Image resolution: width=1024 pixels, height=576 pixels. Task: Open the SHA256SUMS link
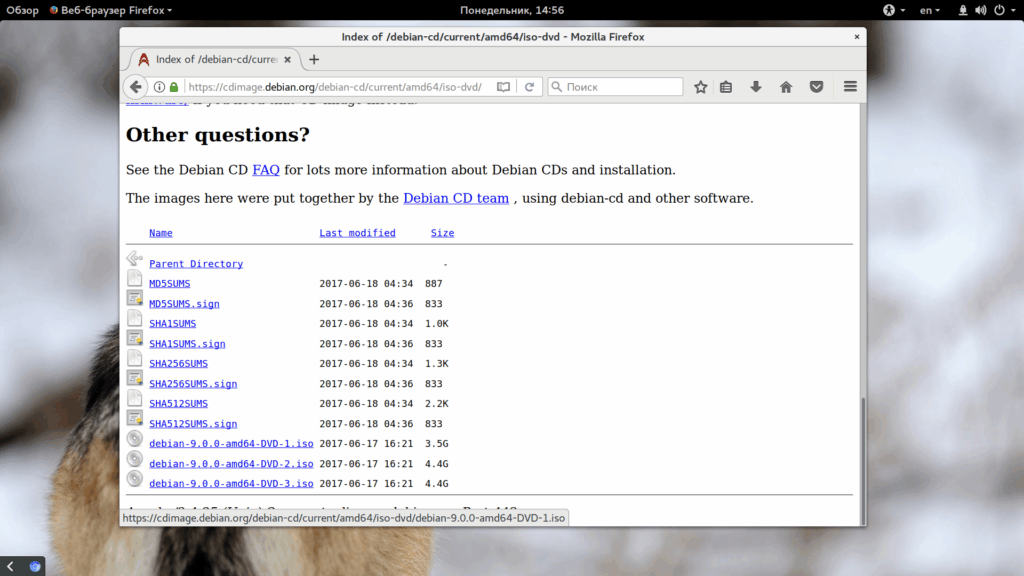click(x=178, y=363)
